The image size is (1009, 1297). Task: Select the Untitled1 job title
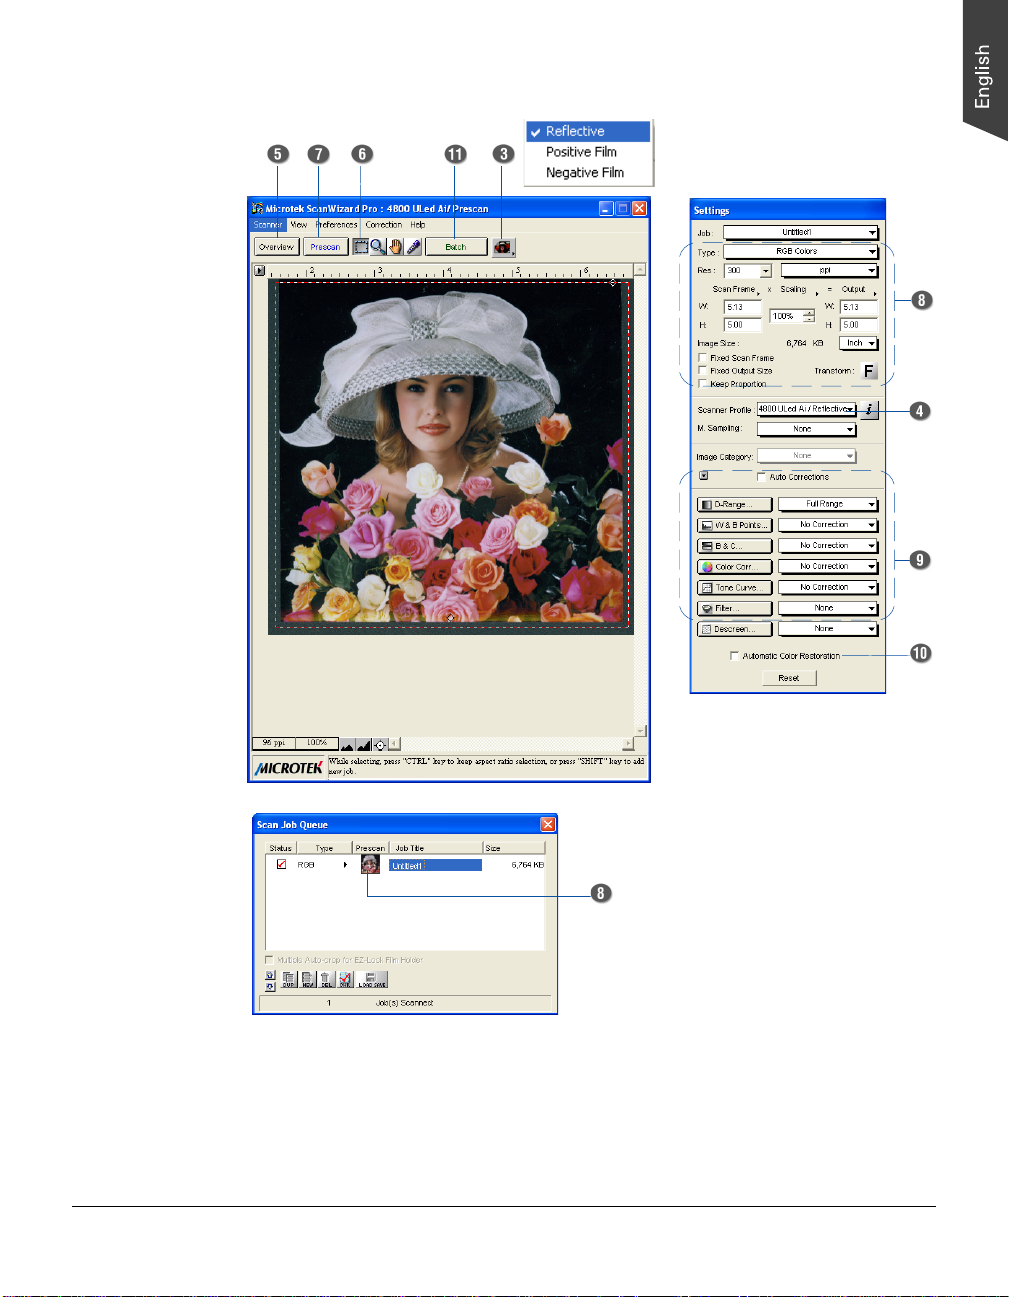click(435, 865)
